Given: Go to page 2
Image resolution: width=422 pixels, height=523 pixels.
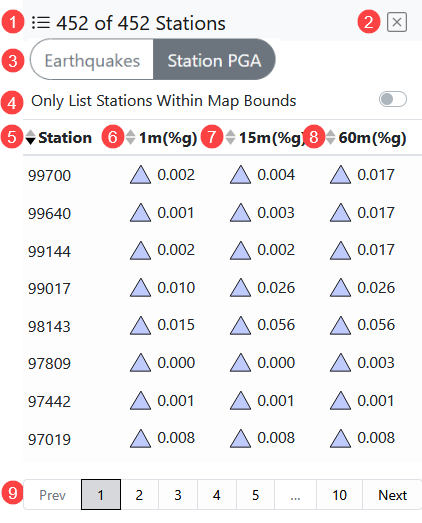Looking at the screenshot, I should point(139,495).
